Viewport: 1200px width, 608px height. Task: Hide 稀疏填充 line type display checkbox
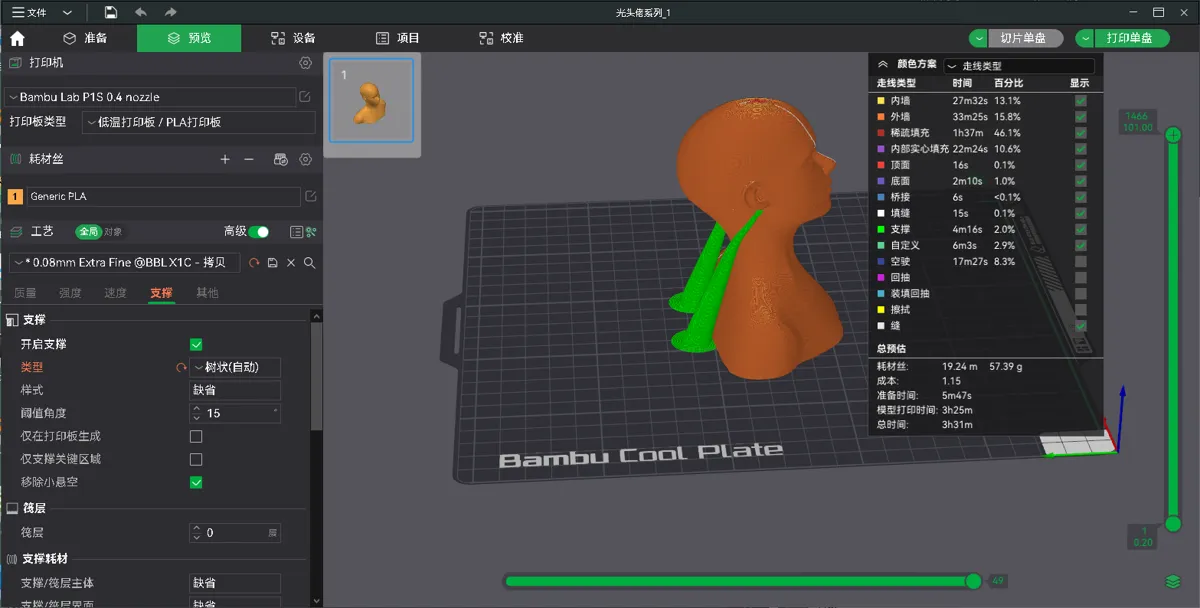coord(1080,133)
